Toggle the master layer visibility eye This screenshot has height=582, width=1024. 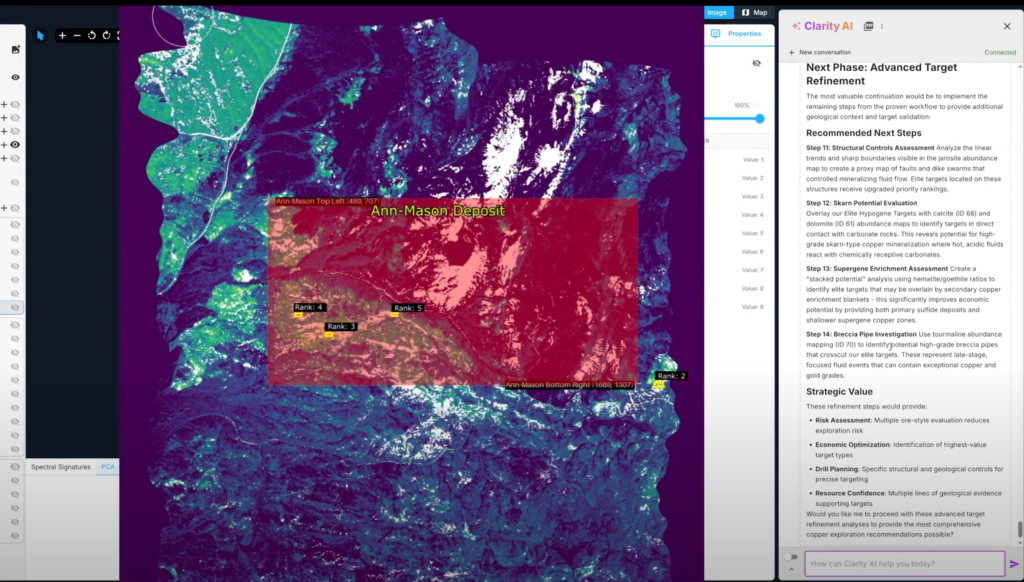click(x=15, y=77)
